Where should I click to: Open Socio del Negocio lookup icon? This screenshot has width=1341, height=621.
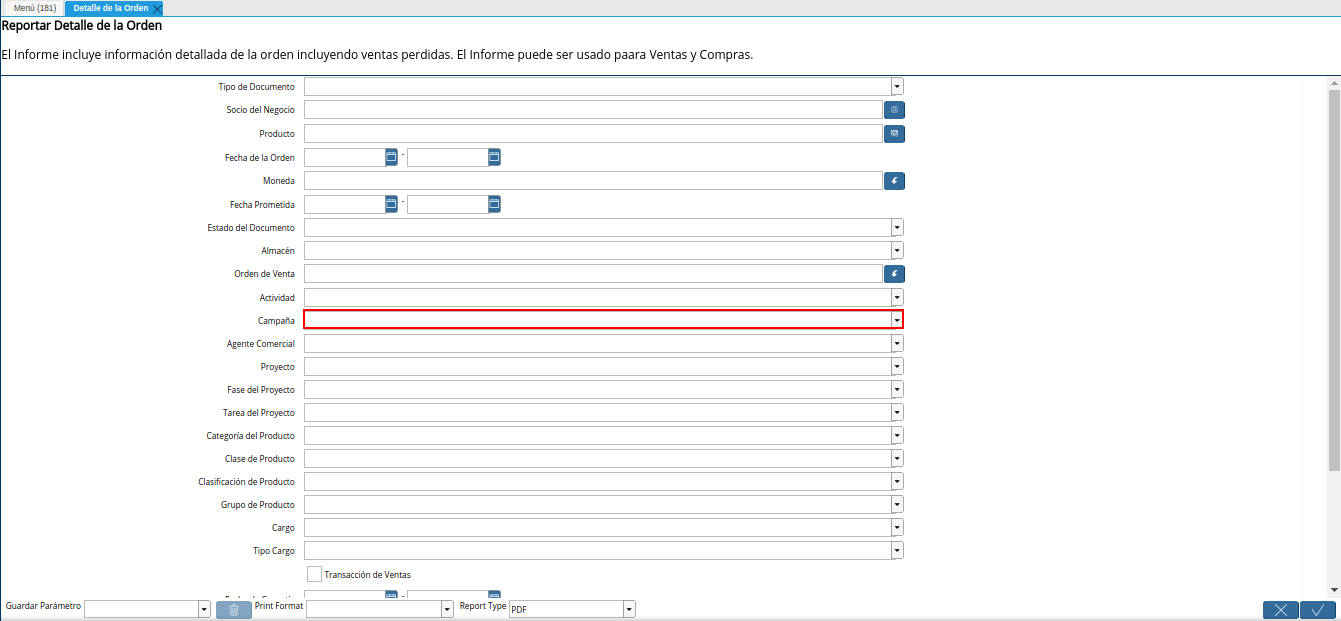894,110
